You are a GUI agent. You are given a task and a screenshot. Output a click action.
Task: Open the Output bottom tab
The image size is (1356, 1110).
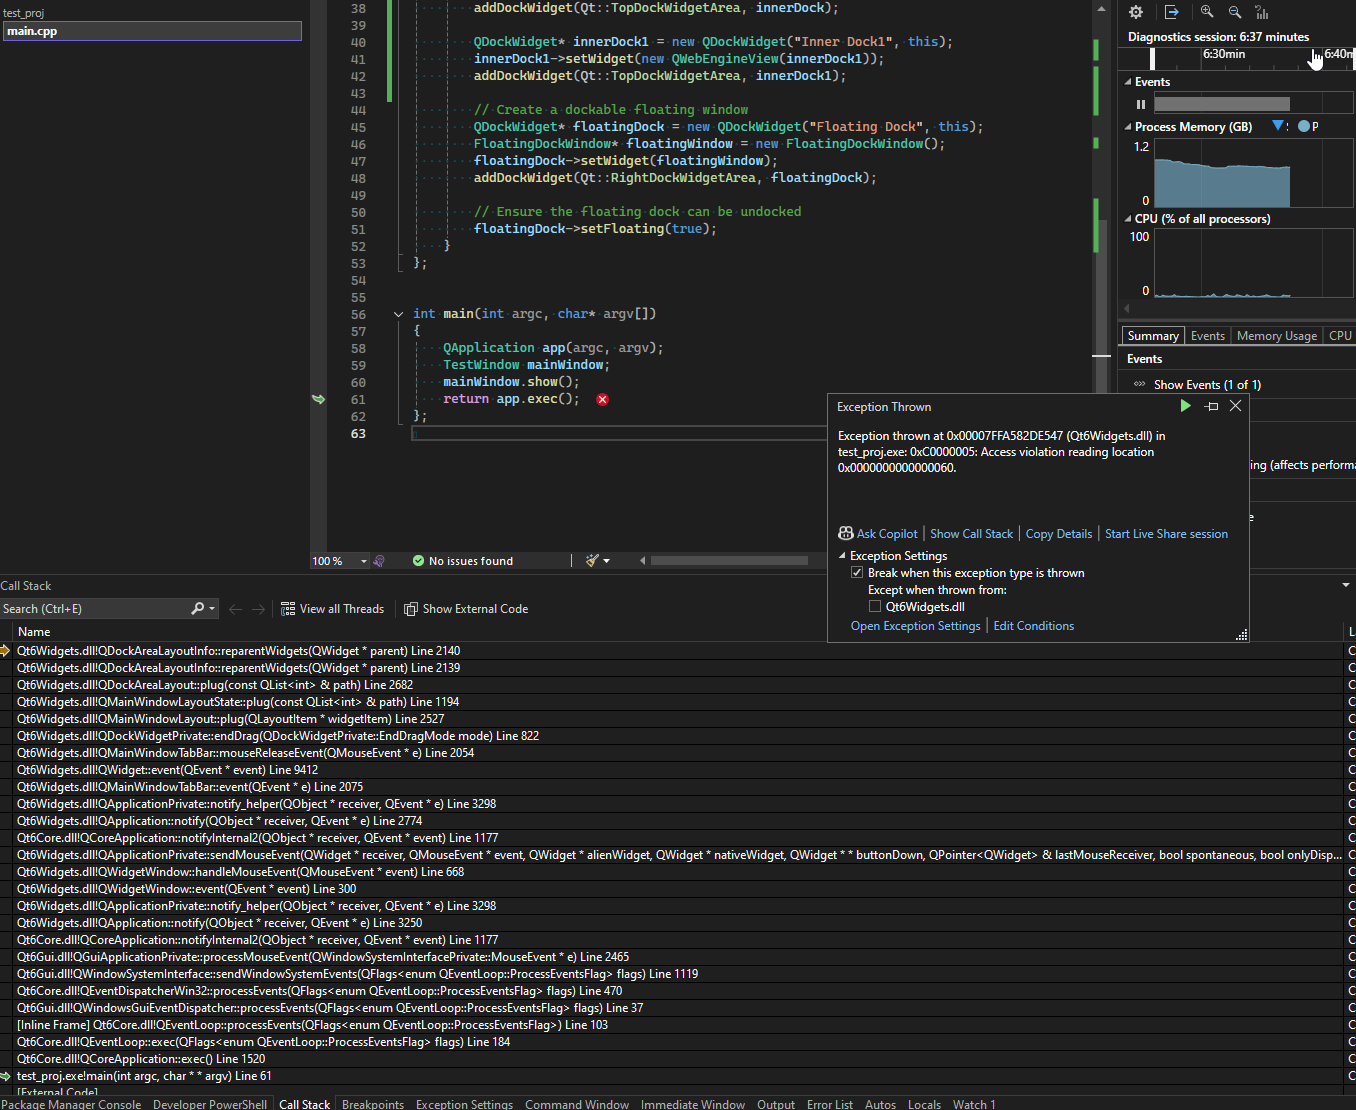pyautogui.click(x=776, y=1104)
